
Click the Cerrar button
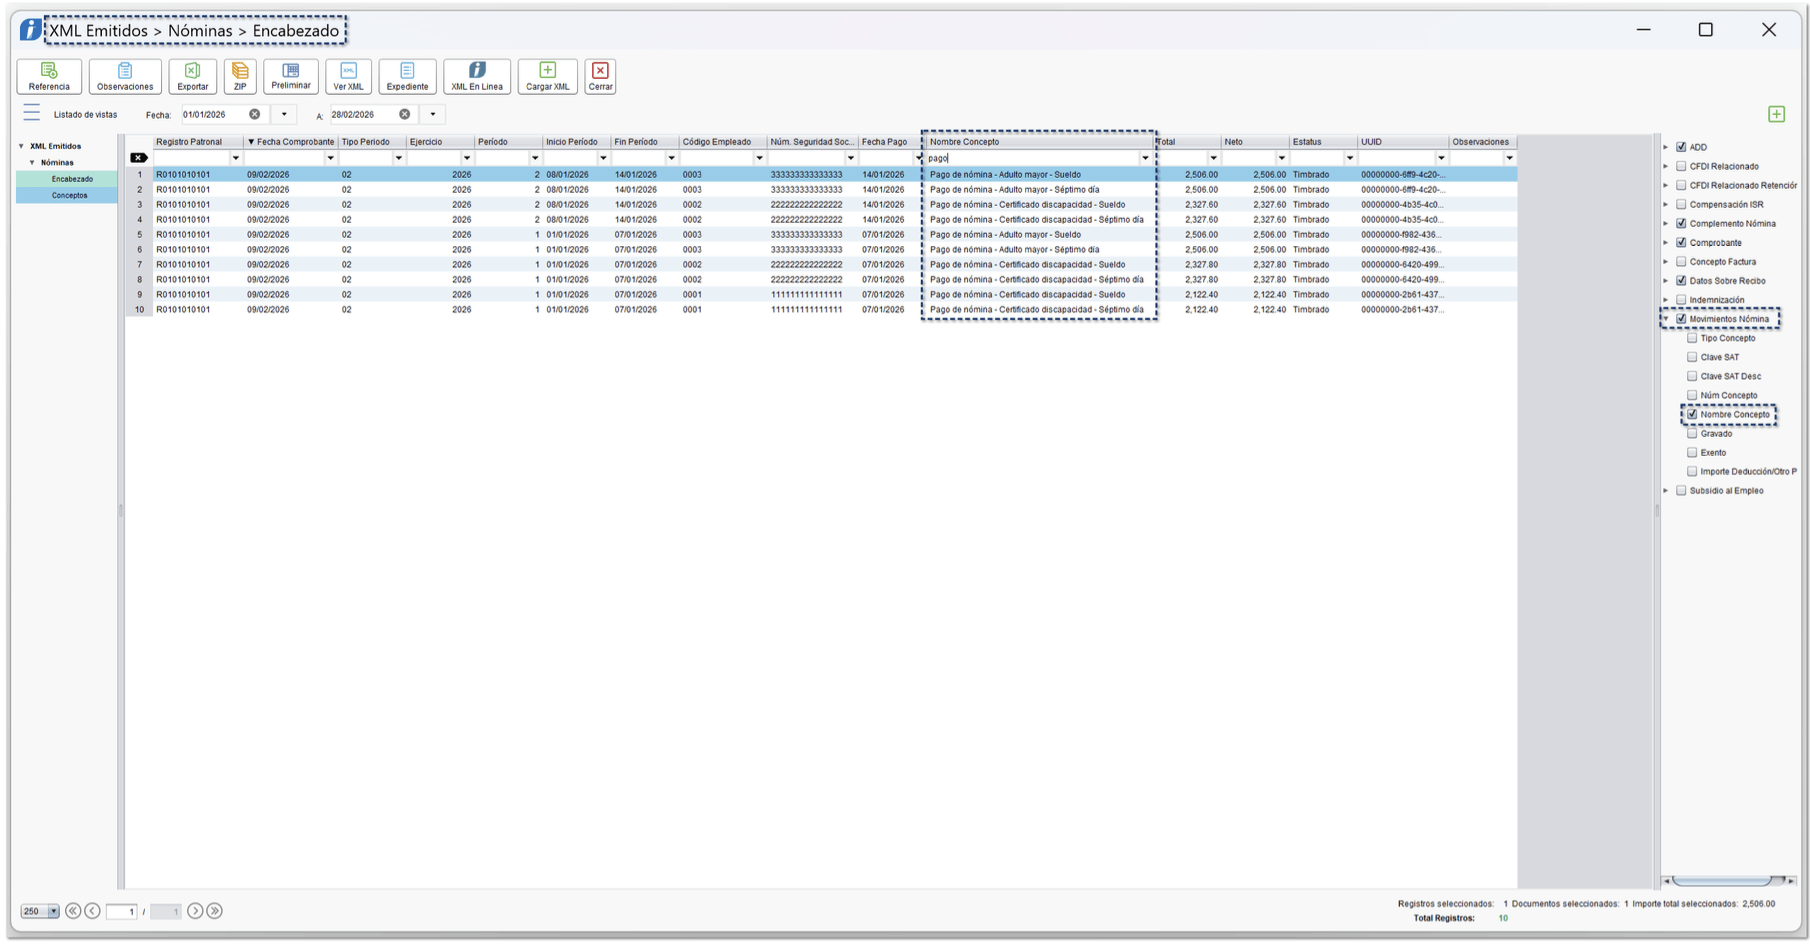pyautogui.click(x=600, y=76)
